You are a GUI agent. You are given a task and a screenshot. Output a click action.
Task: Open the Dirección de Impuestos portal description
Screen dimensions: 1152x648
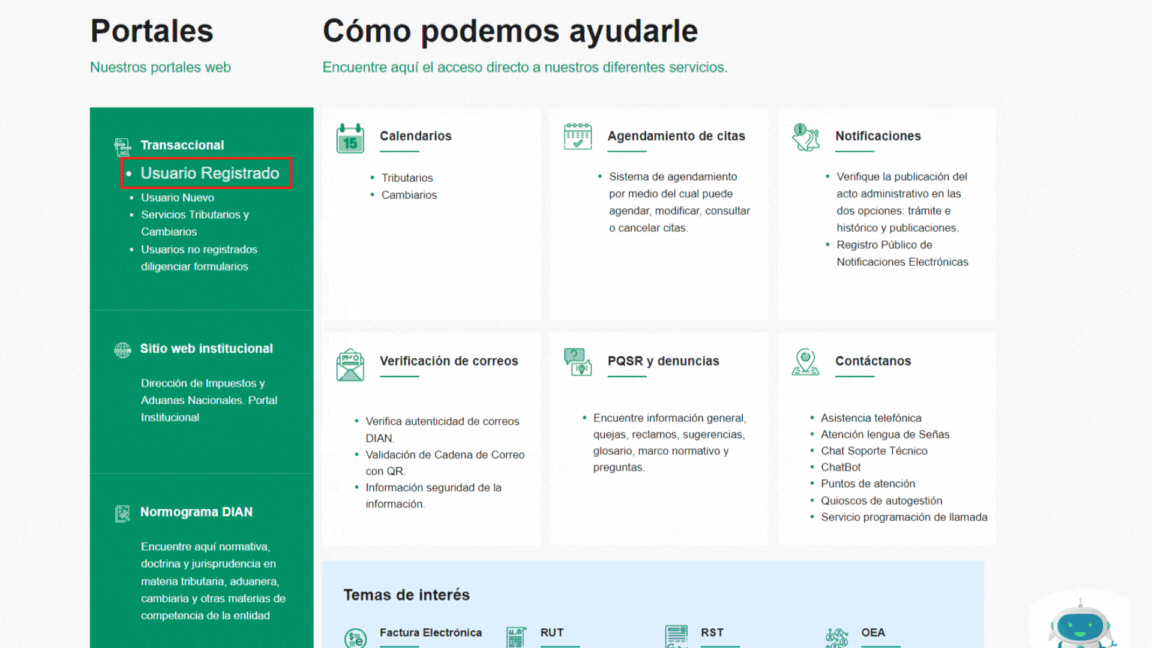coord(209,400)
